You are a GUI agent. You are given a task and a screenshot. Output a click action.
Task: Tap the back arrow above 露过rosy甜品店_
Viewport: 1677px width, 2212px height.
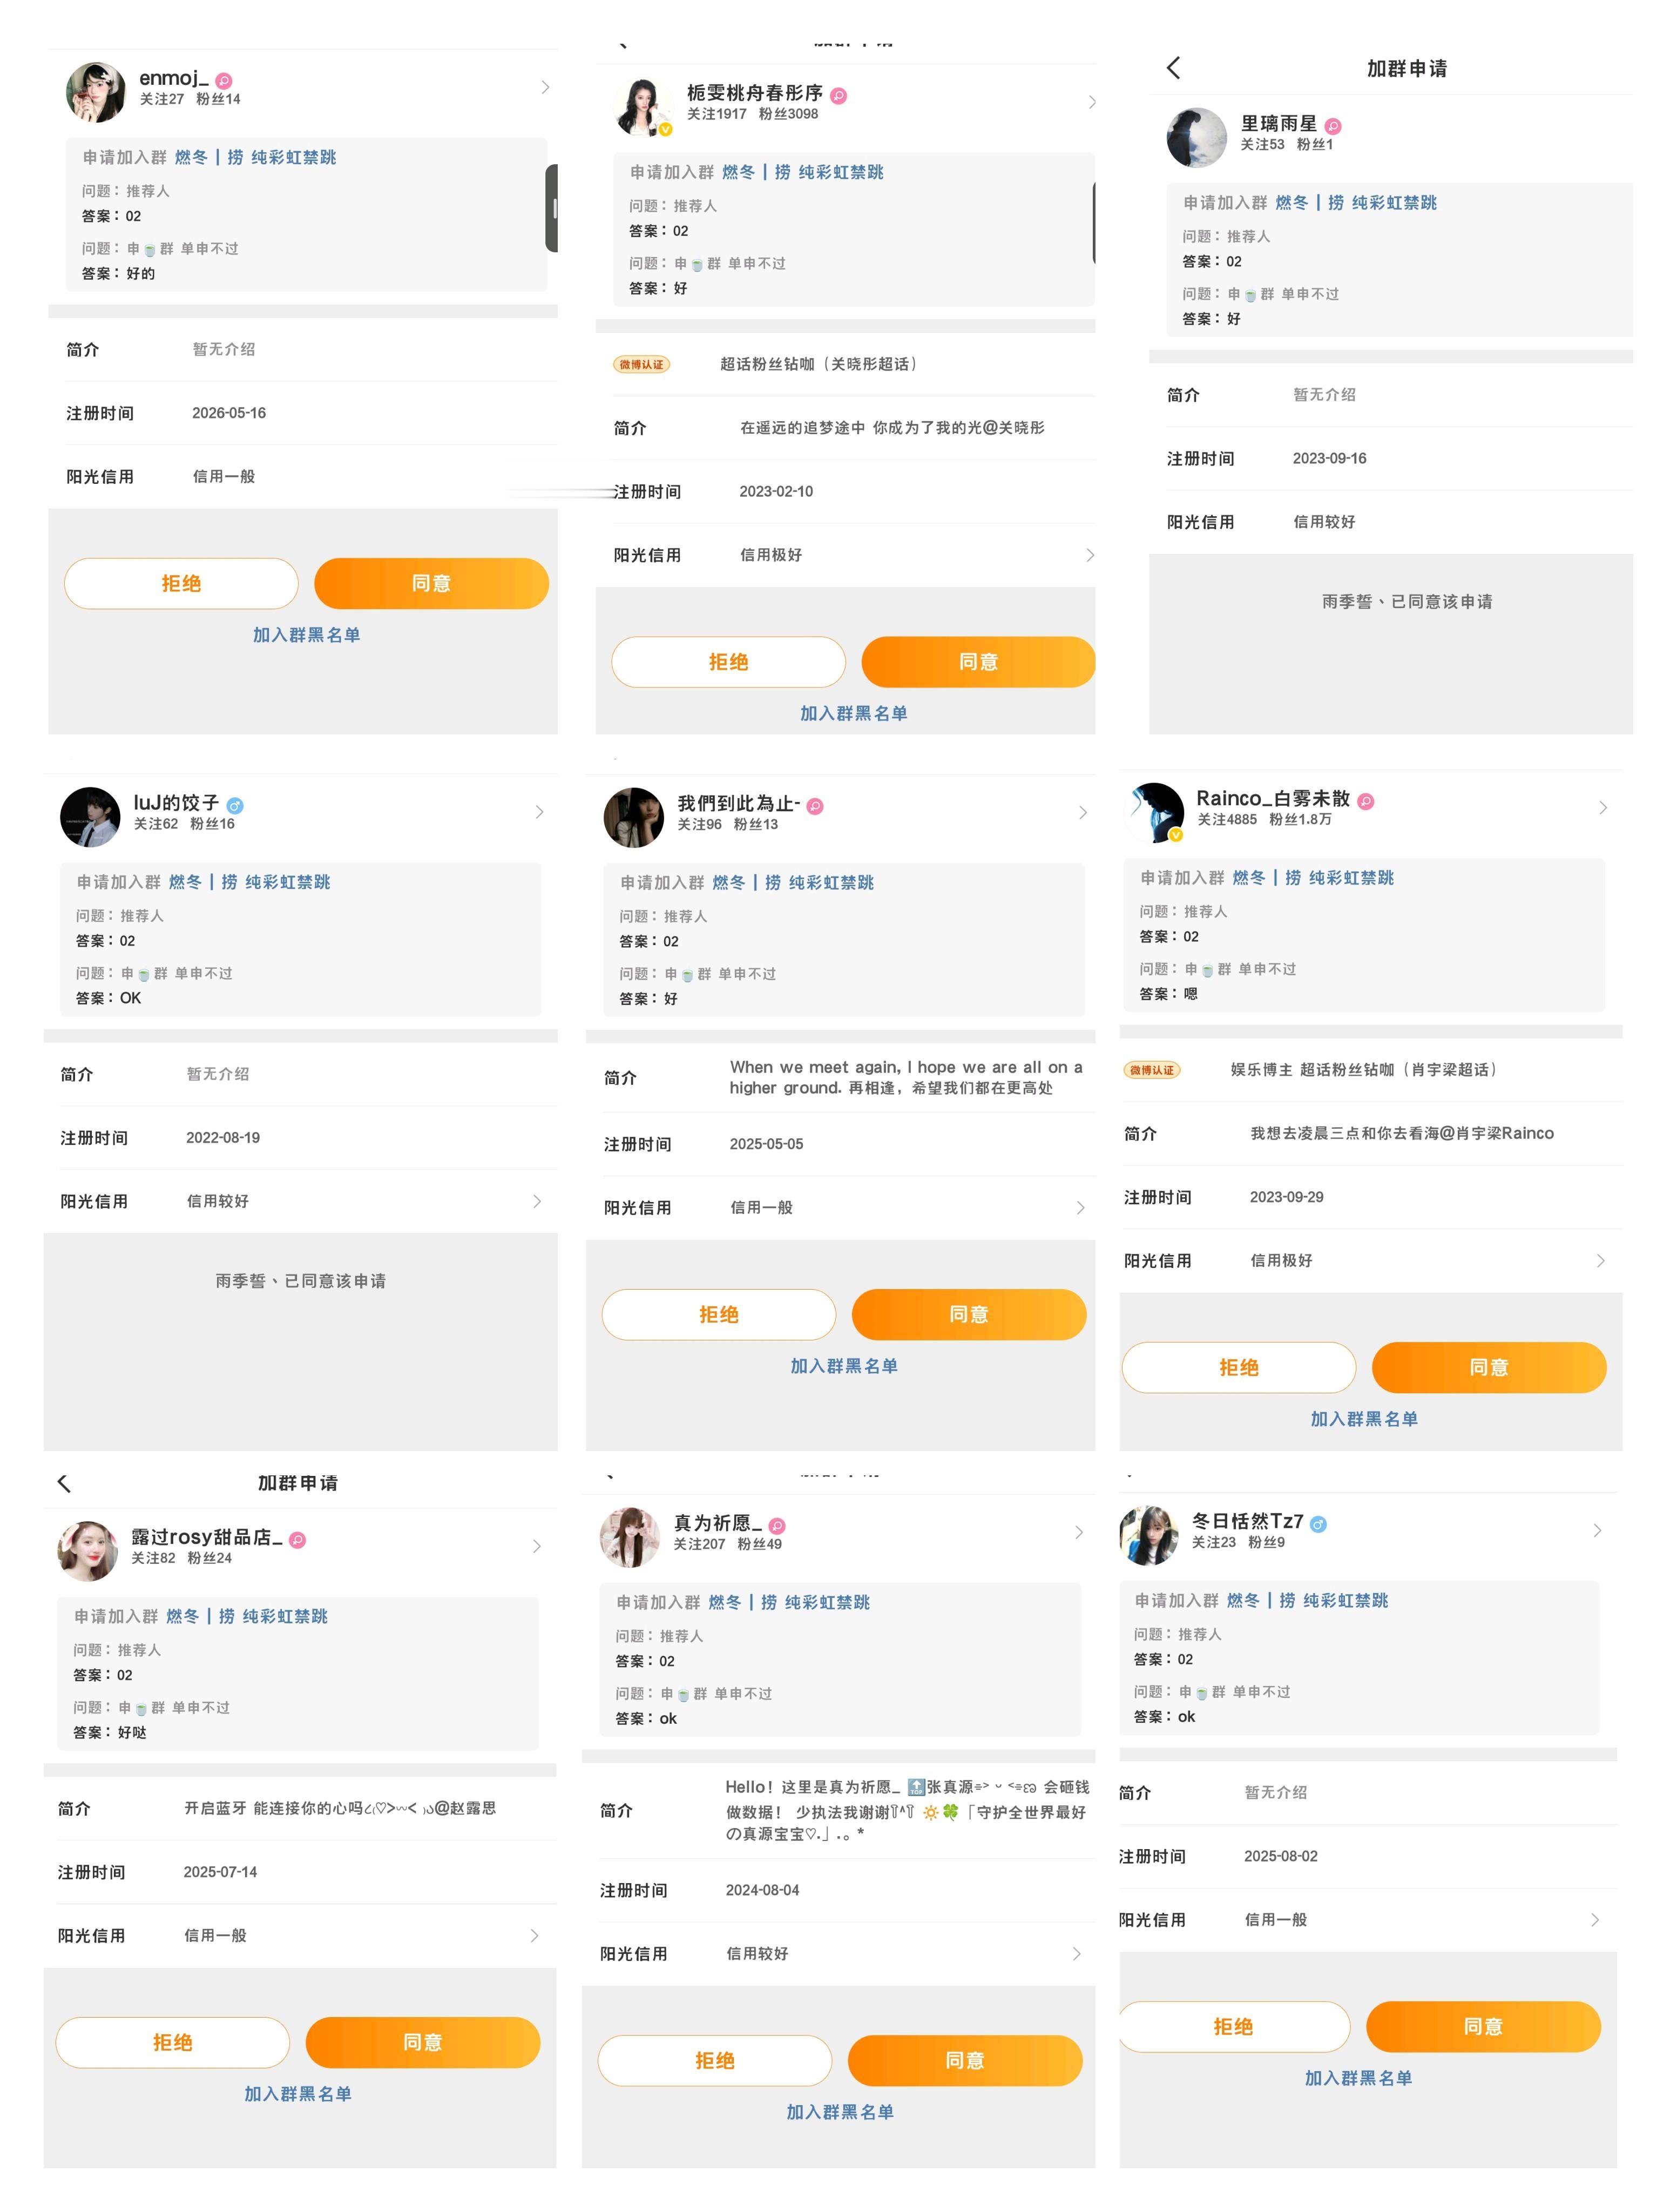pyautogui.click(x=64, y=1483)
